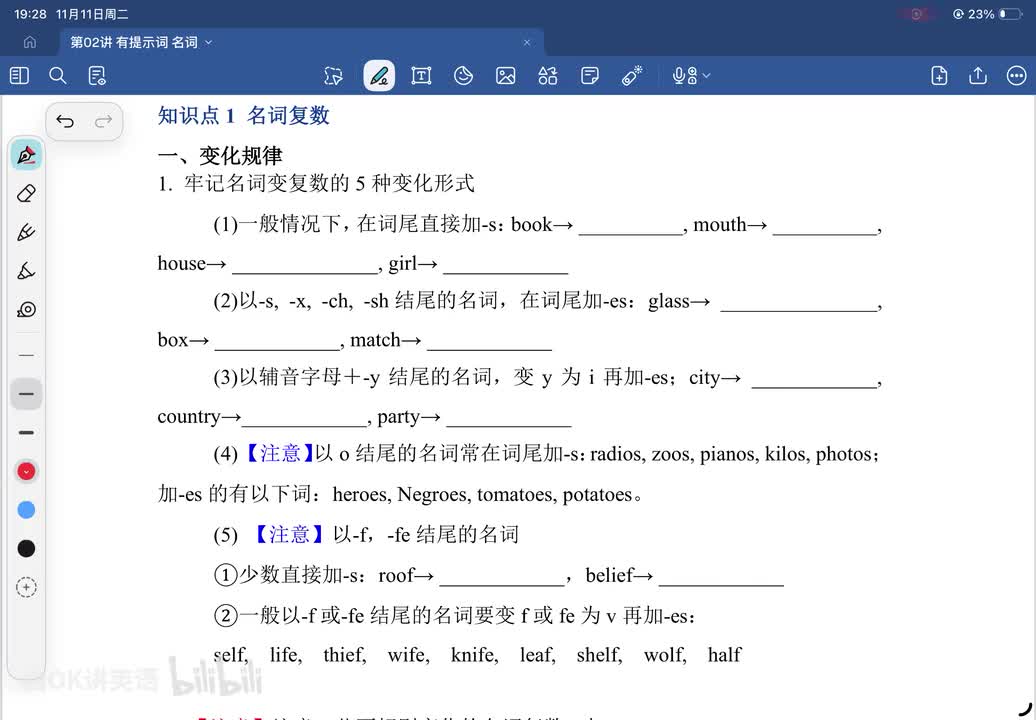The height and width of the screenshot is (720, 1036).
Task: Tap the blank after belief→
Action: (722, 577)
